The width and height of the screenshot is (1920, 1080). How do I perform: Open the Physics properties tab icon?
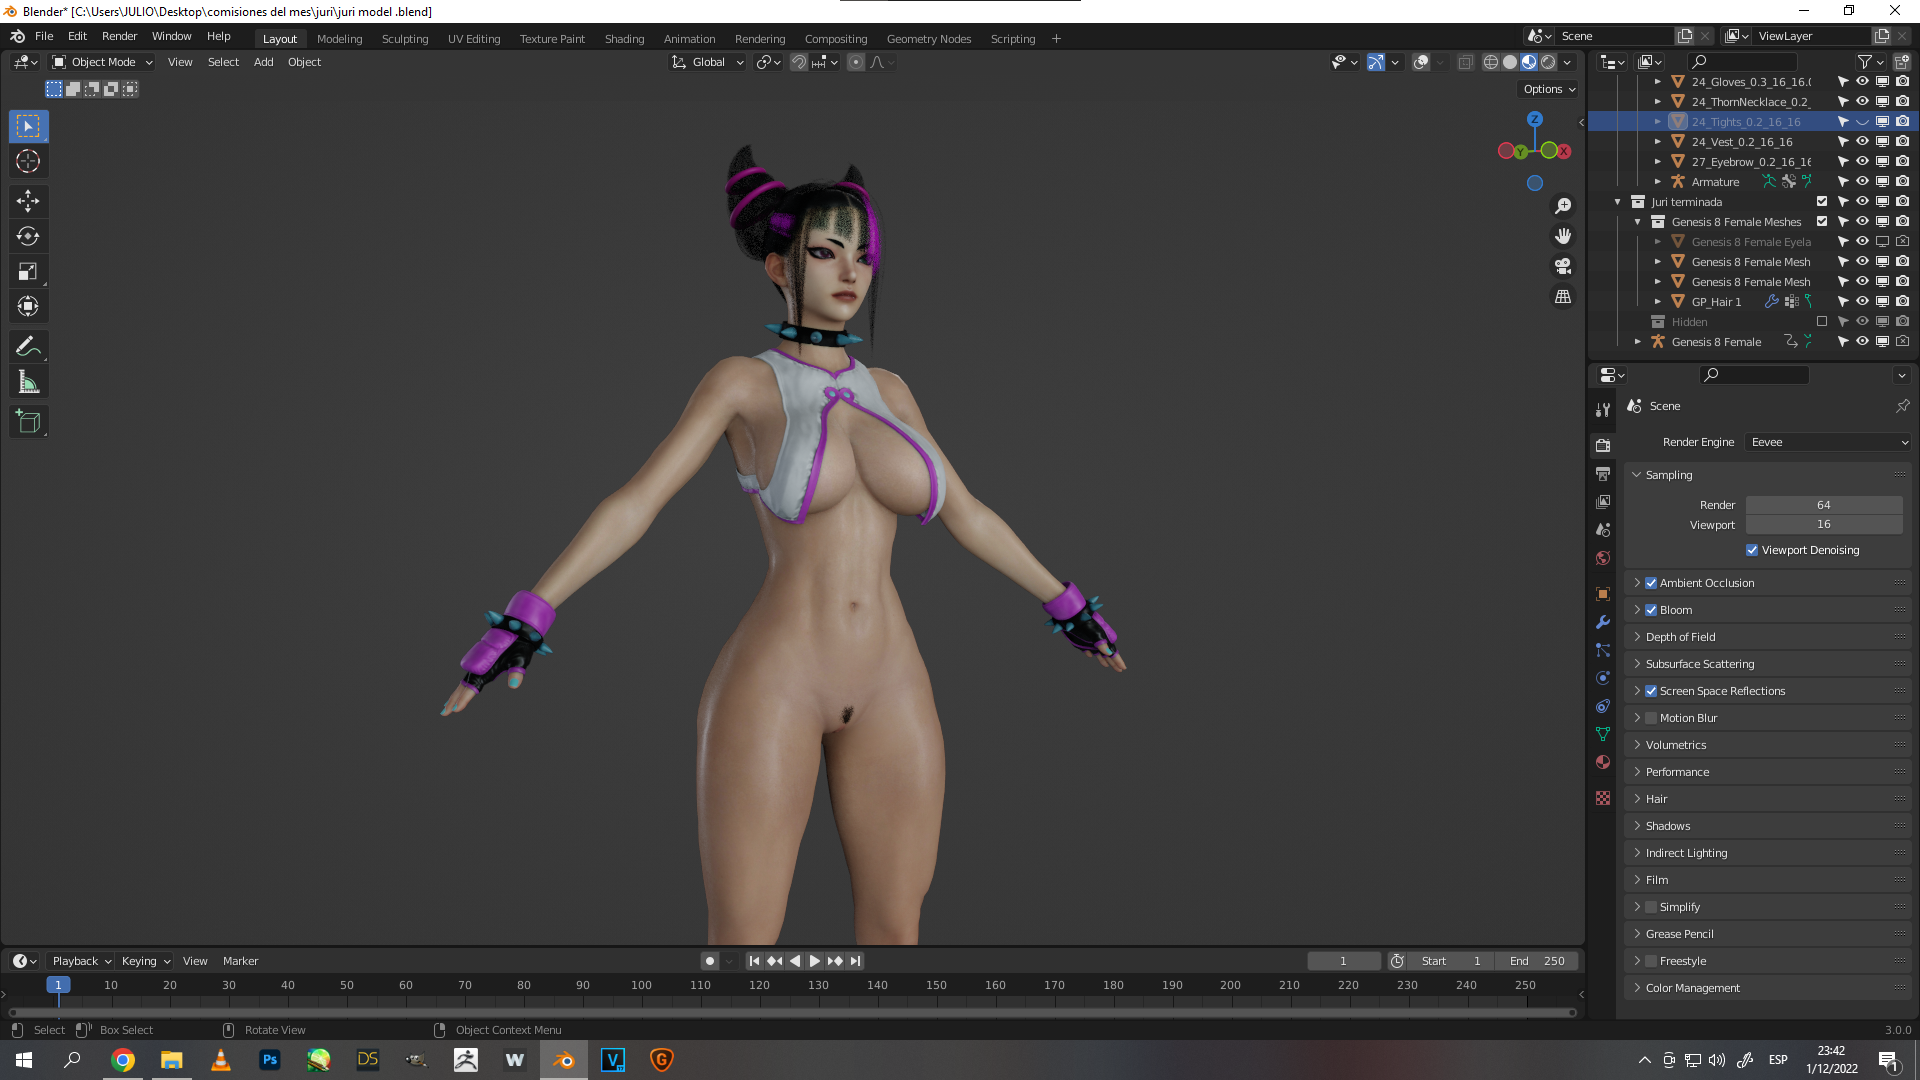click(1603, 678)
